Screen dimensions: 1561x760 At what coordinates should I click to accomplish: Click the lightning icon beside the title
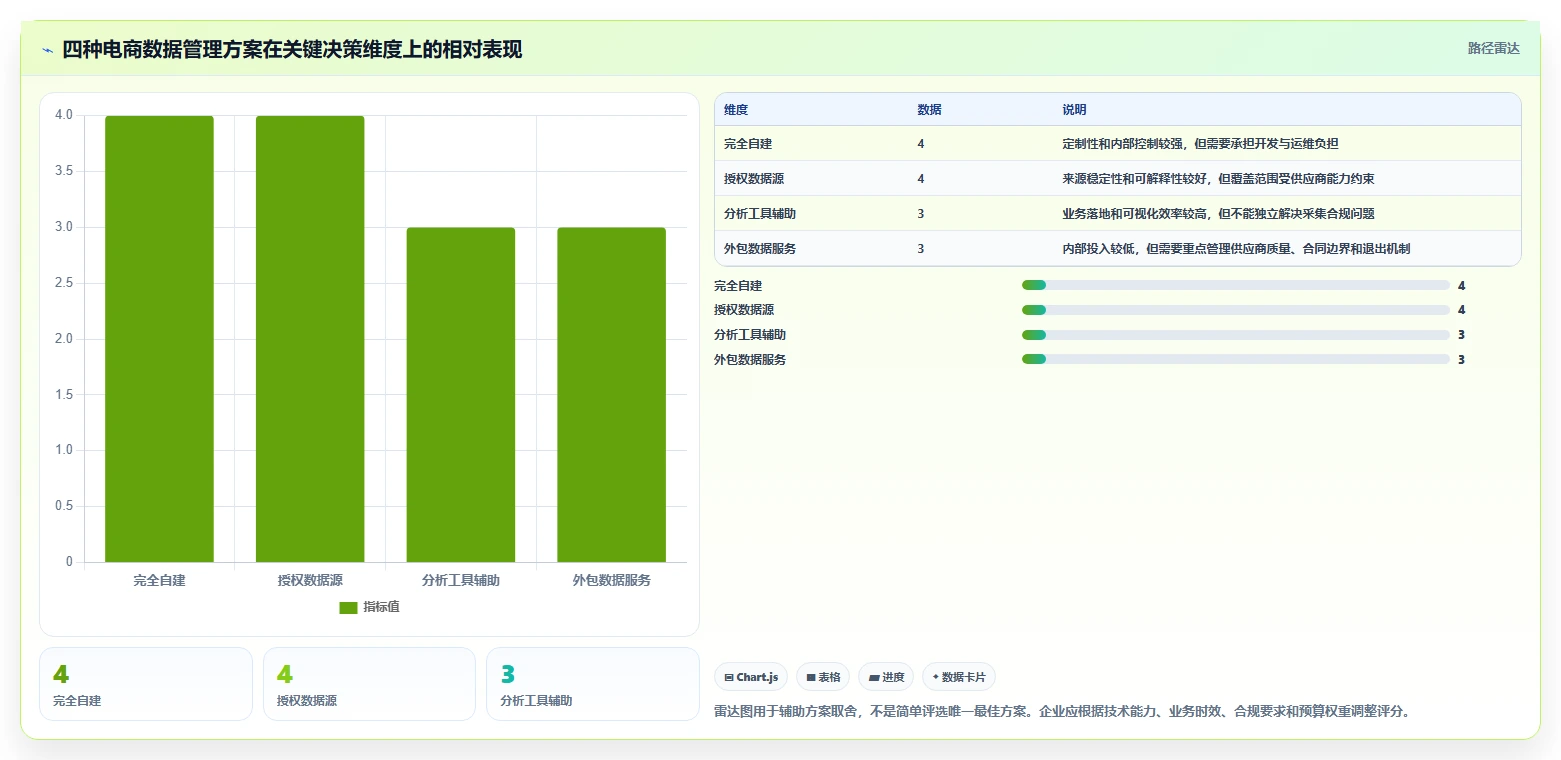47,50
